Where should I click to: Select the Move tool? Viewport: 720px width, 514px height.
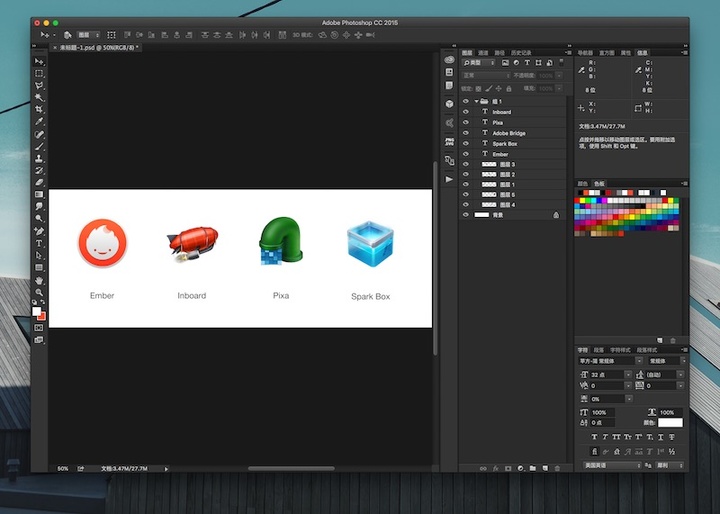tap(39, 62)
